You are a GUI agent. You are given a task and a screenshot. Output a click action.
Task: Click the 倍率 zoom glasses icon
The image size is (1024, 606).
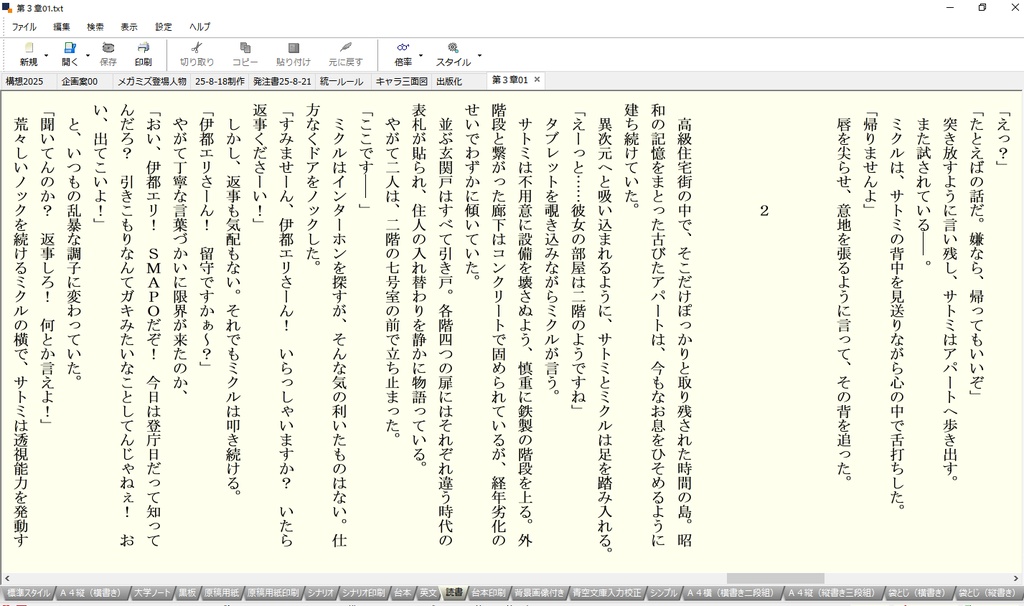403,48
